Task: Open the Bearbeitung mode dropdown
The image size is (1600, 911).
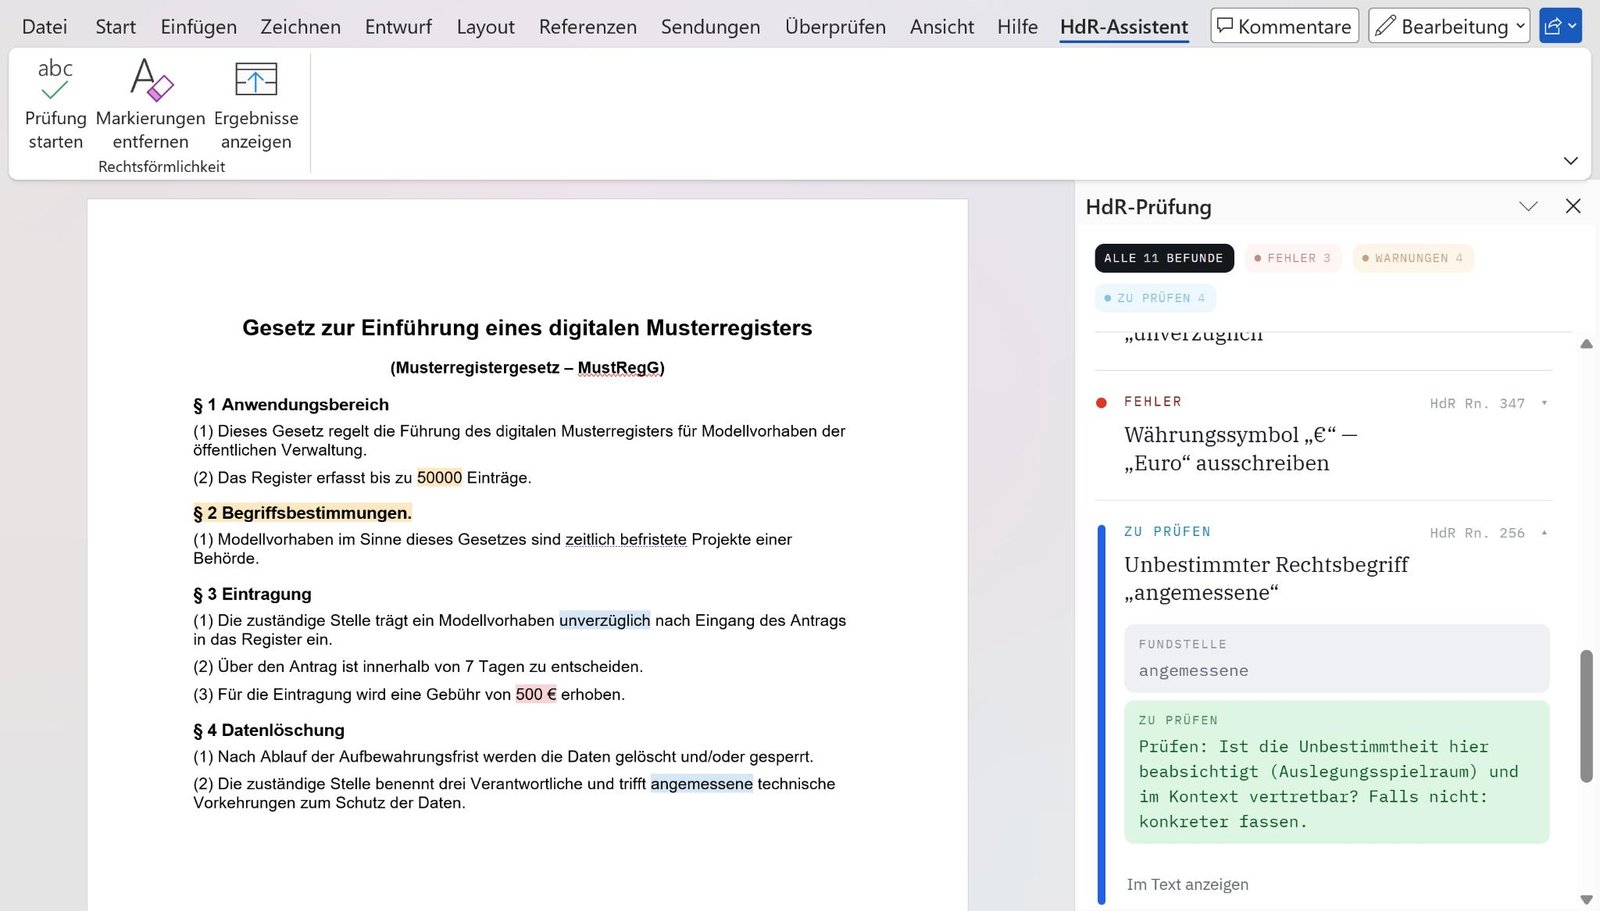Action: click(1449, 27)
